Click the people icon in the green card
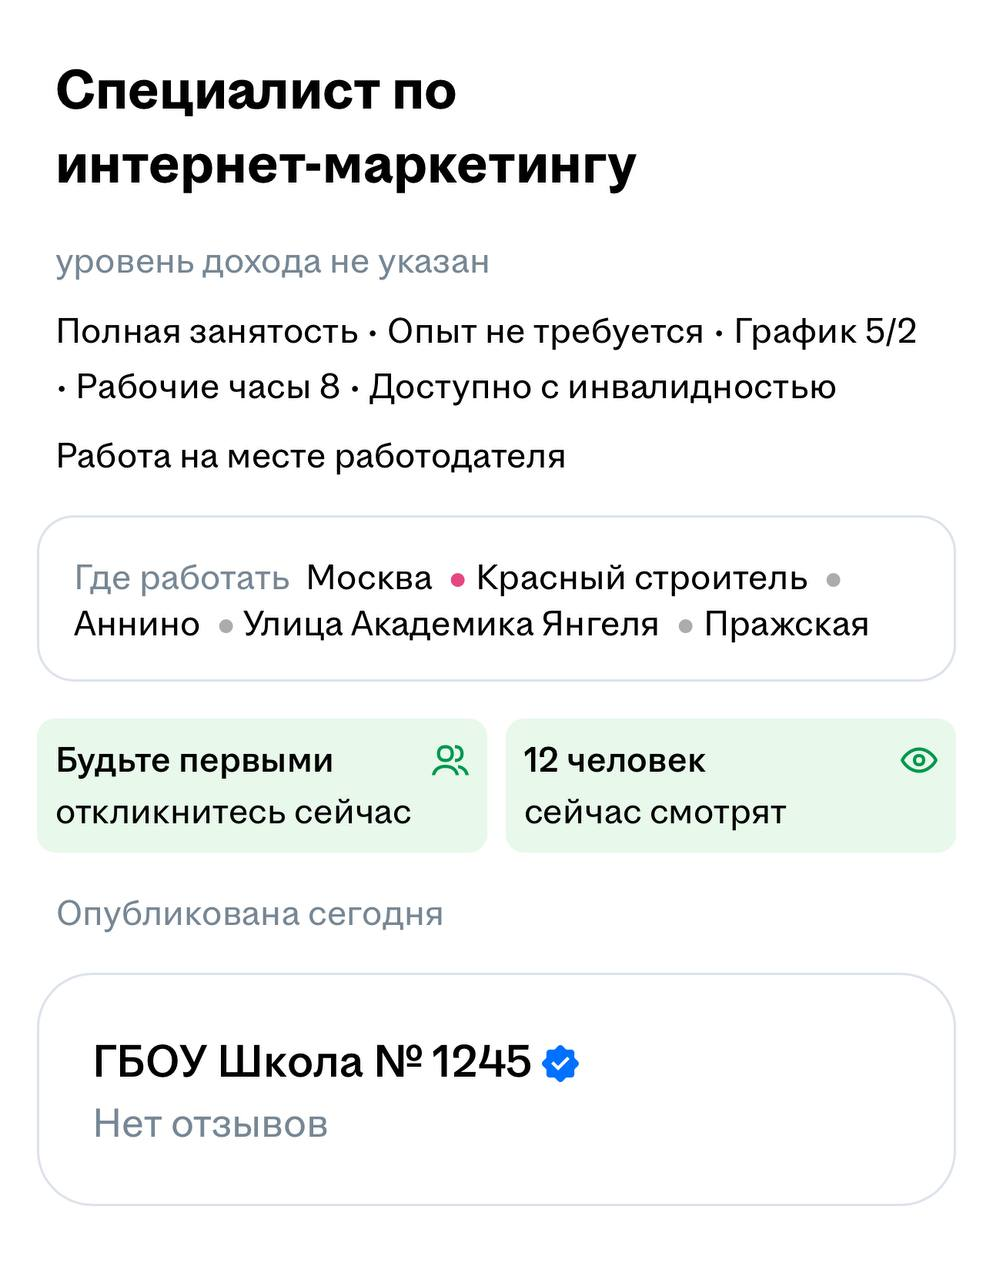Viewport: 993px width, 1280px height. (450, 761)
